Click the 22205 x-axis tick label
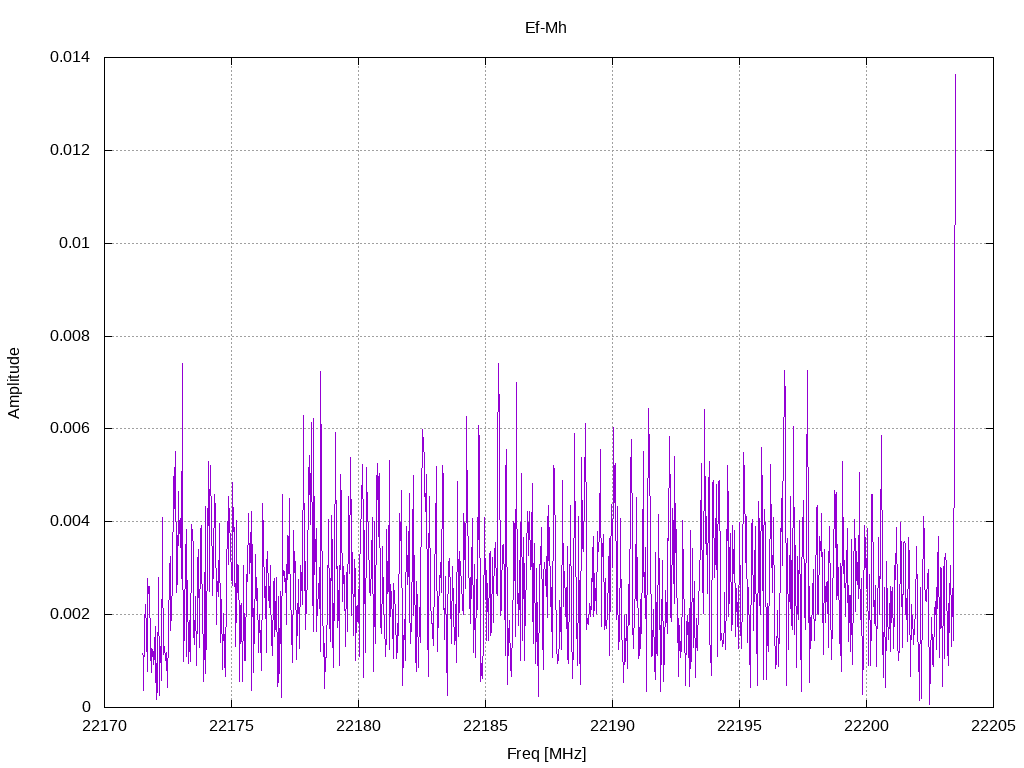This screenshot has height=768, width=1024. pos(993,726)
